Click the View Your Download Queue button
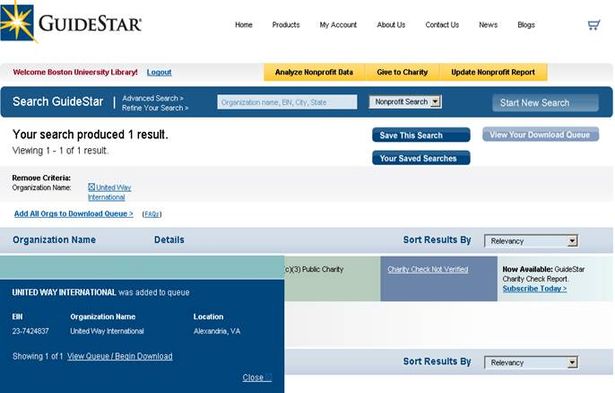This screenshot has height=393, width=615. [x=540, y=135]
